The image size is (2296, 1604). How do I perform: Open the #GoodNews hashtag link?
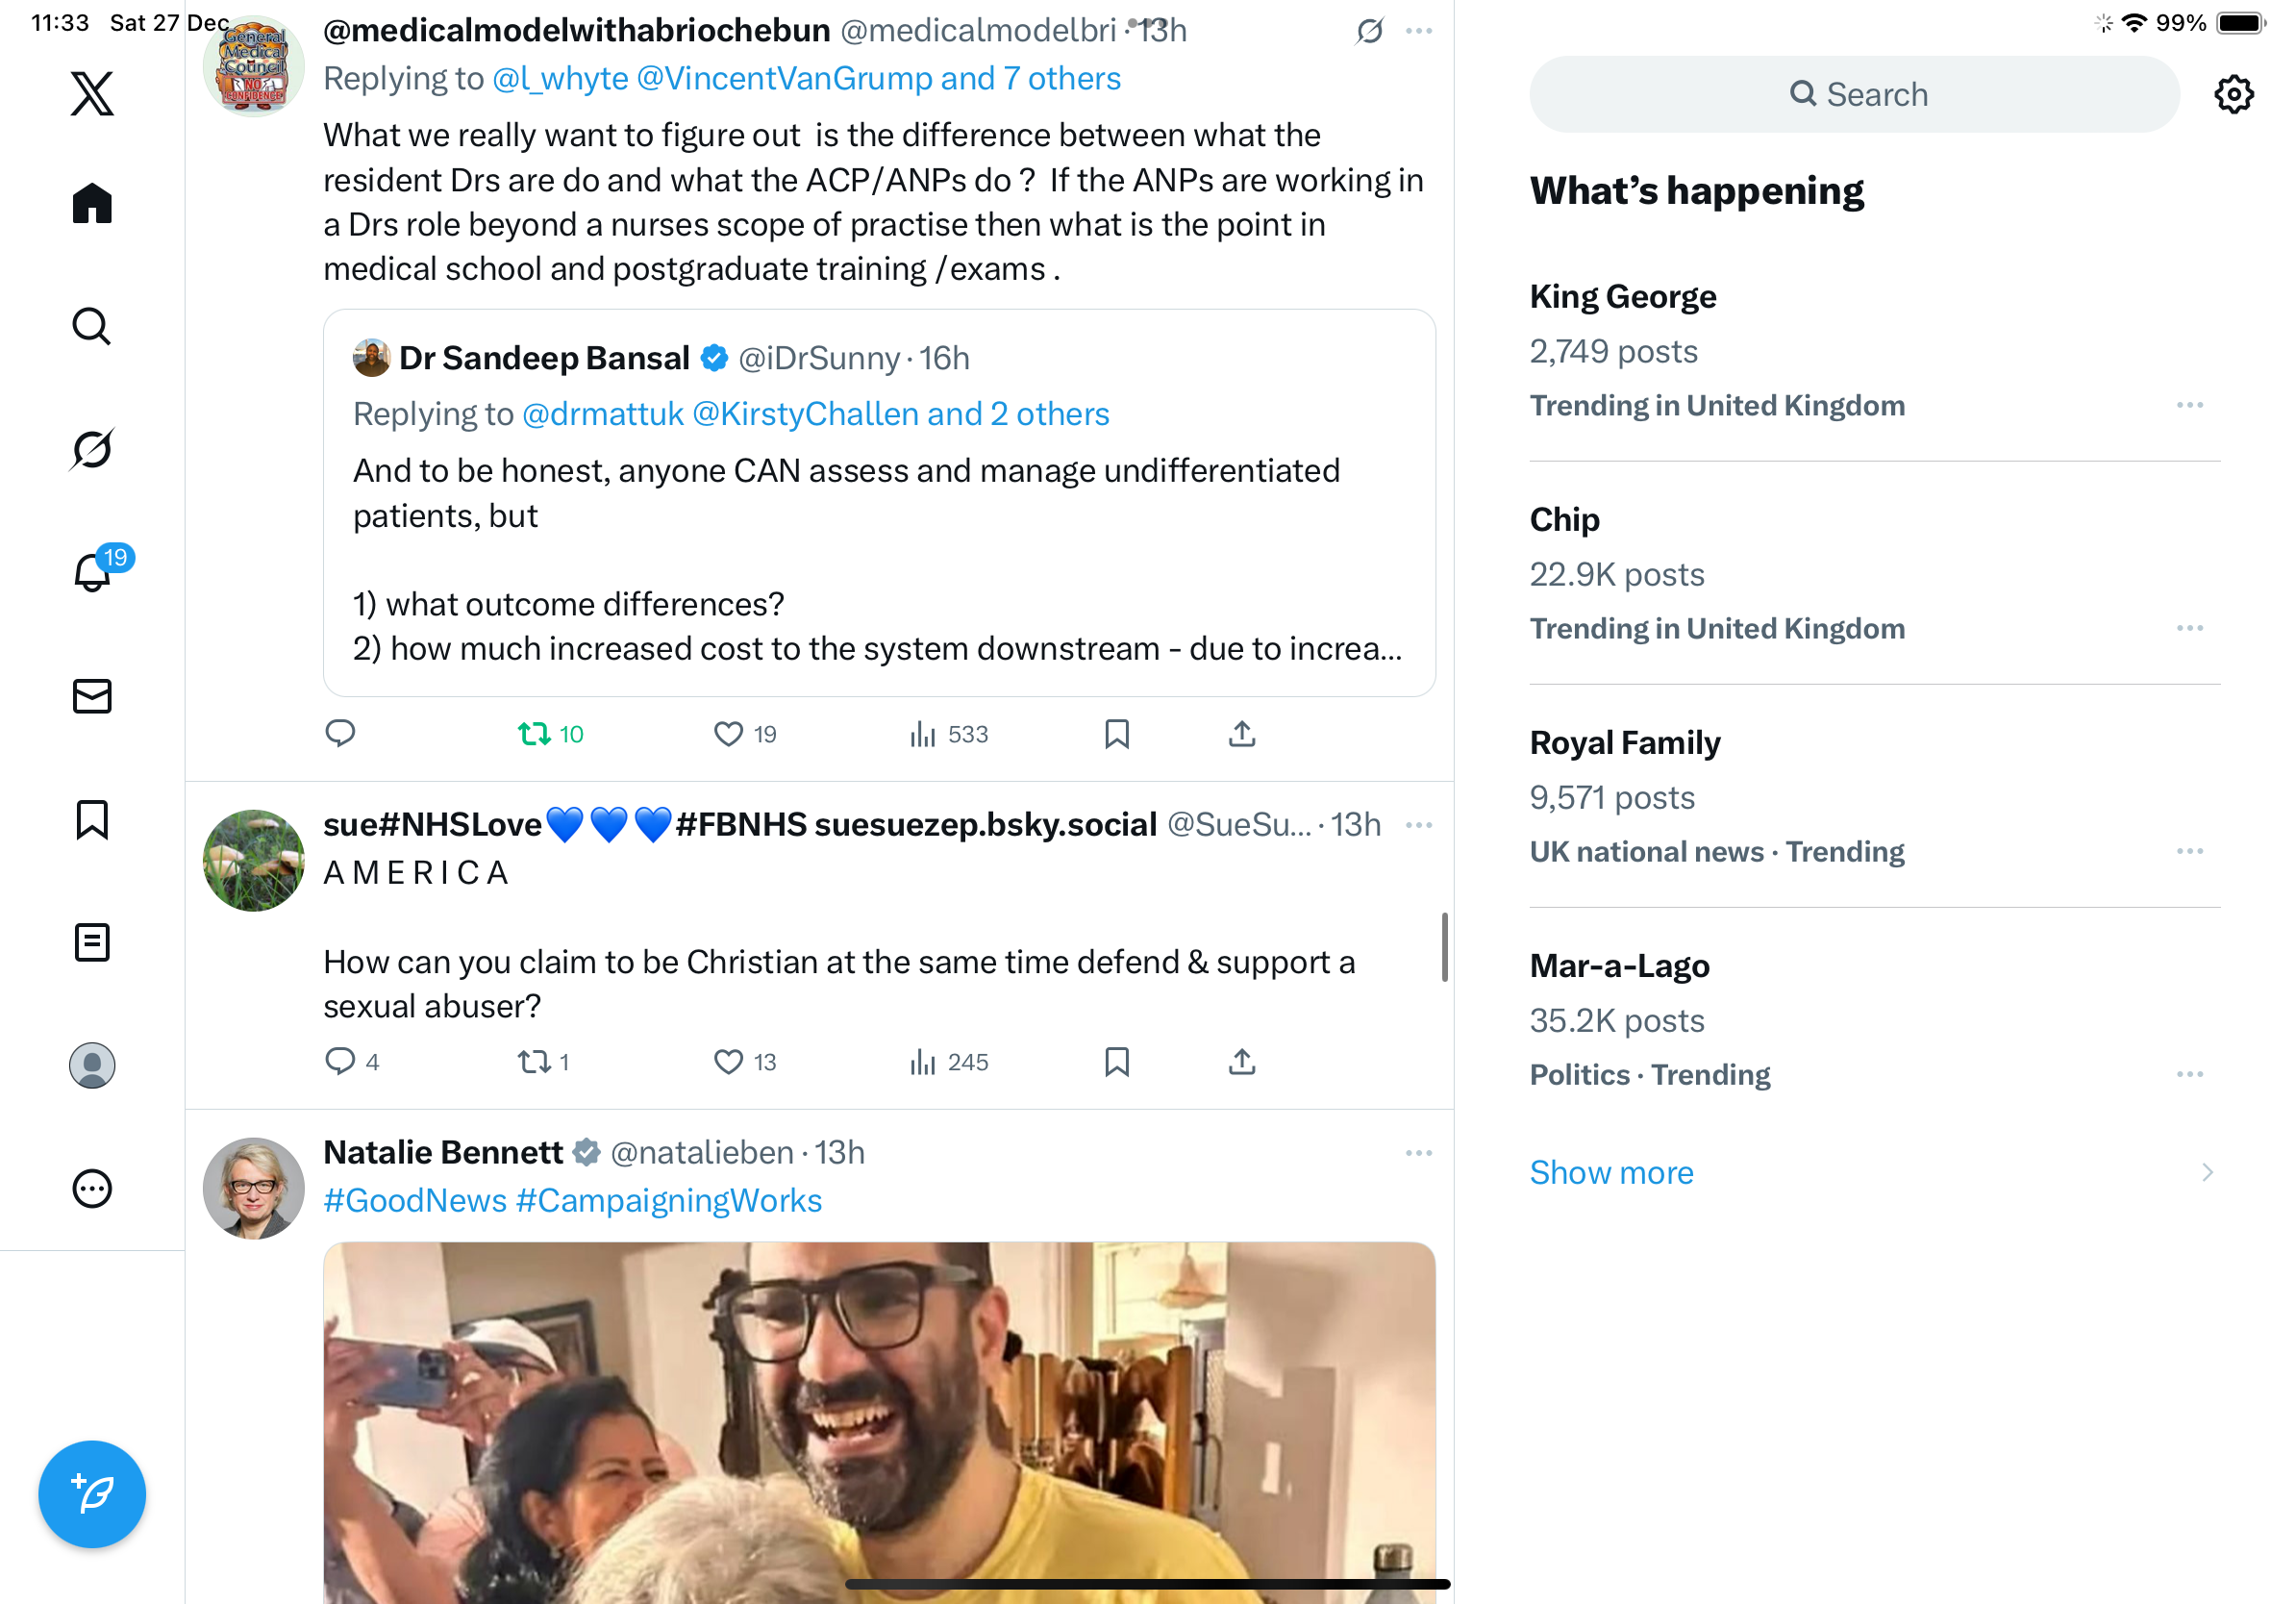point(415,1200)
